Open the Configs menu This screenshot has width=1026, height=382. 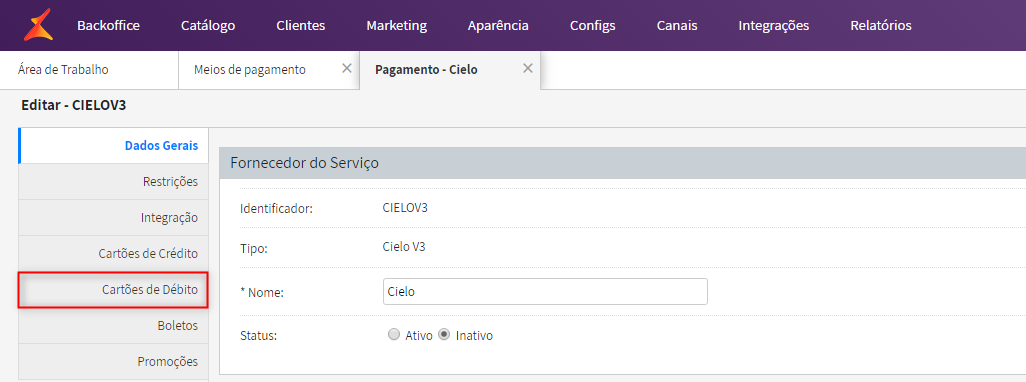coord(593,26)
